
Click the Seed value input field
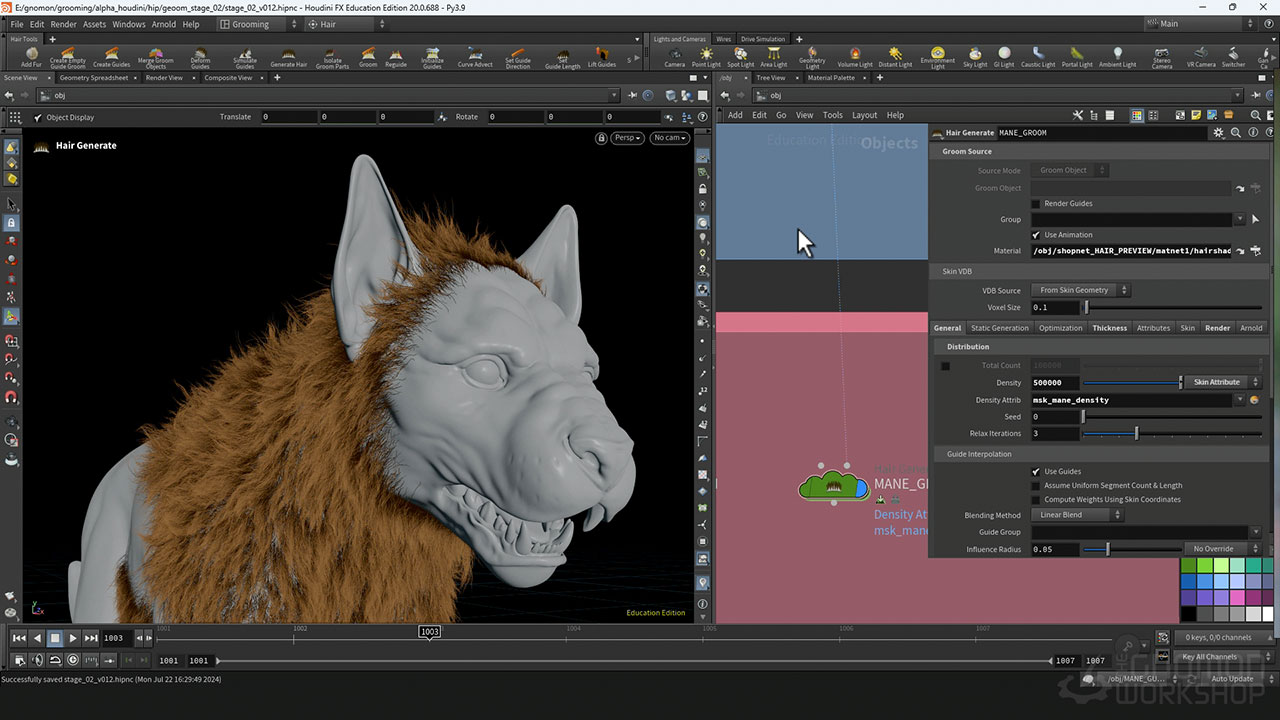[1054, 417]
